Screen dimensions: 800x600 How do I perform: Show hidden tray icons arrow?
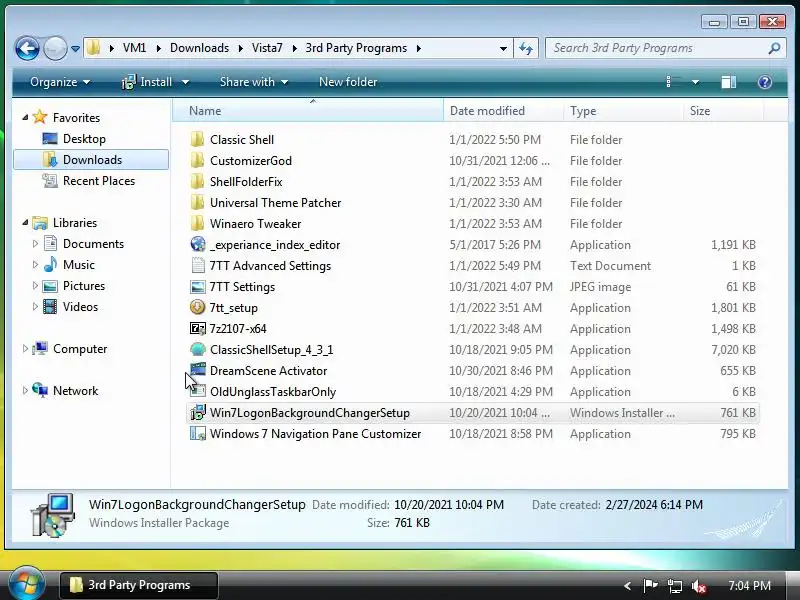pos(628,586)
